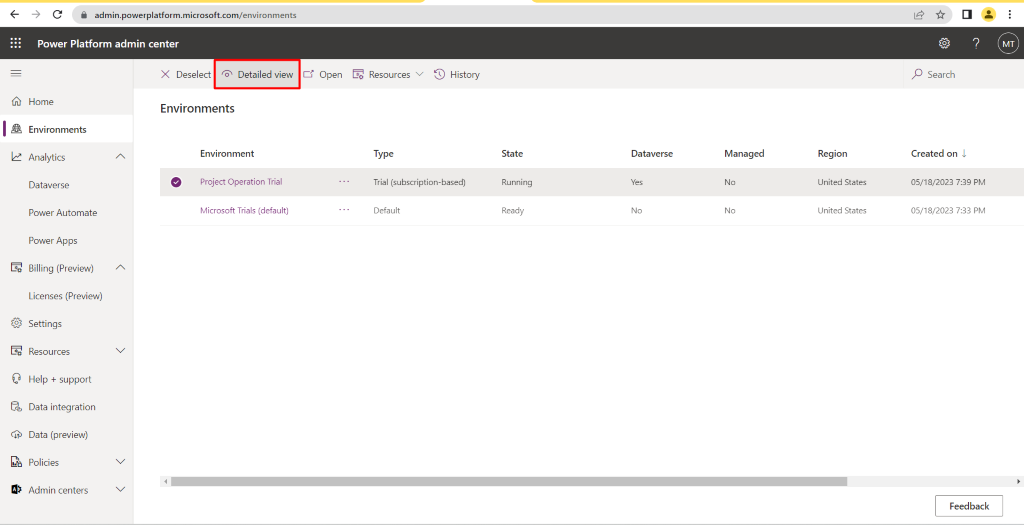Click the Home icon in the sidebar
The height and width of the screenshot is (525, 1024).
pyautogui.click(x=17, y=102)
